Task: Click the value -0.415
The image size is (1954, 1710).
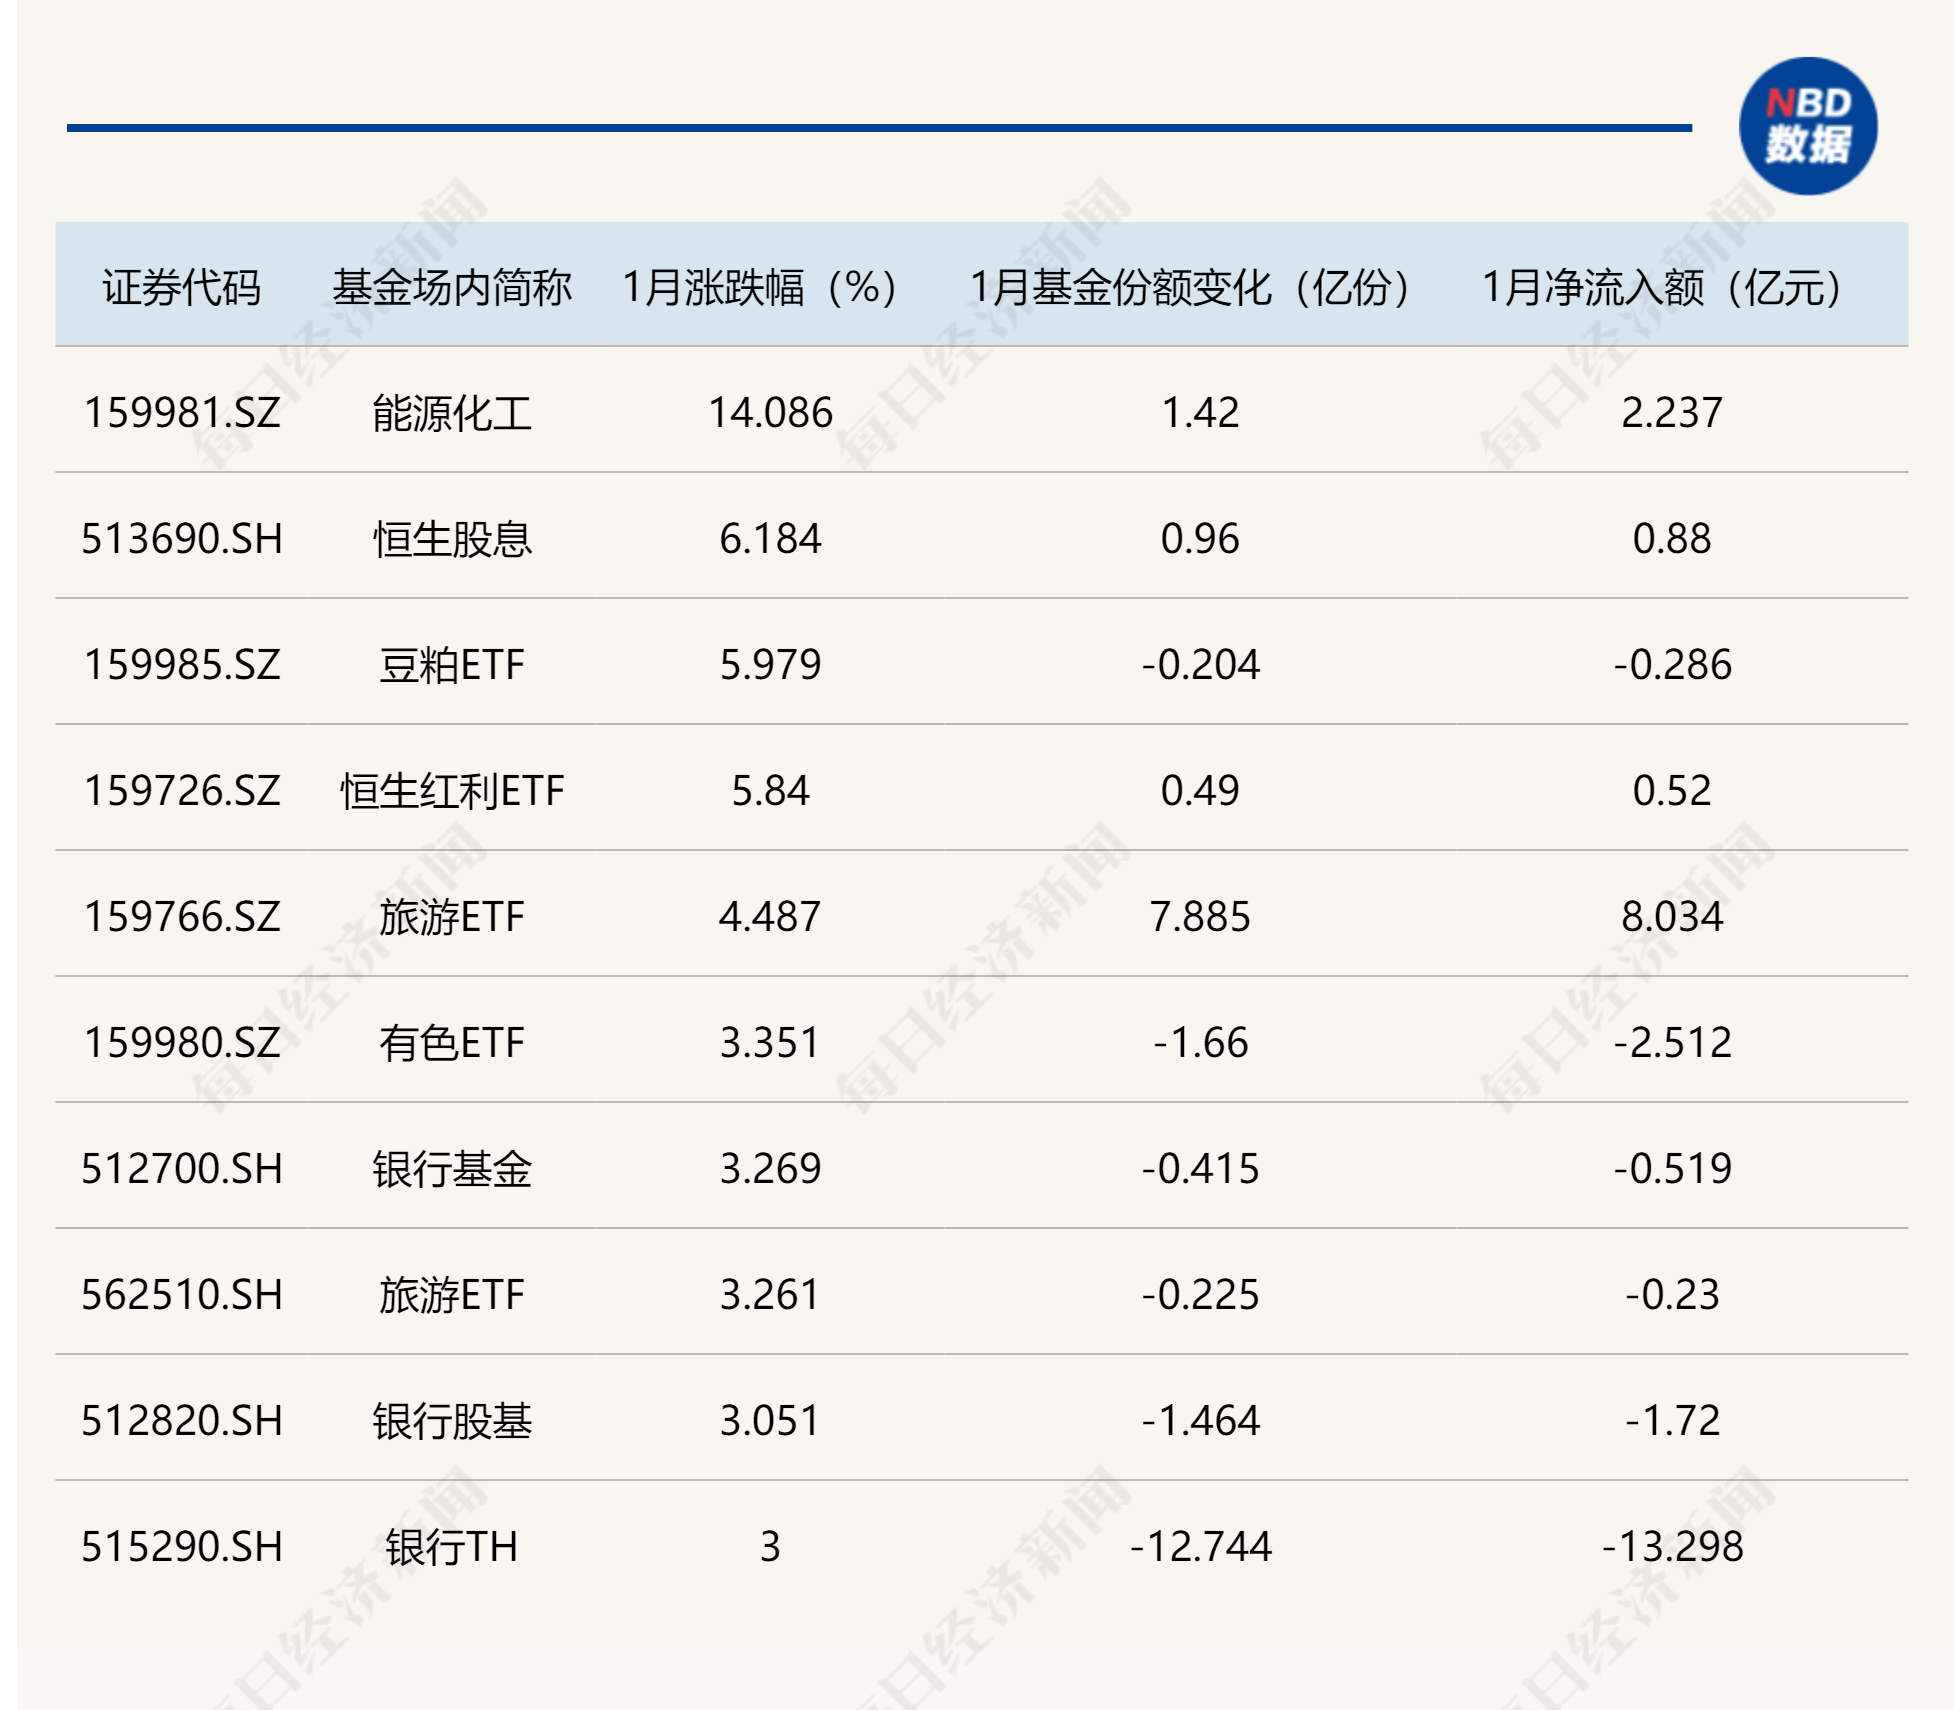Action: pyautogui.click(x=1200, y=1169)
